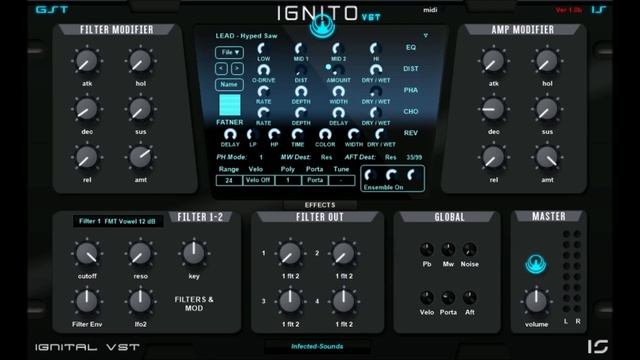Click the reverb COLOR knob
Image resolution: width=640 pixels, height=360 pixels.
tap(325, 134)
